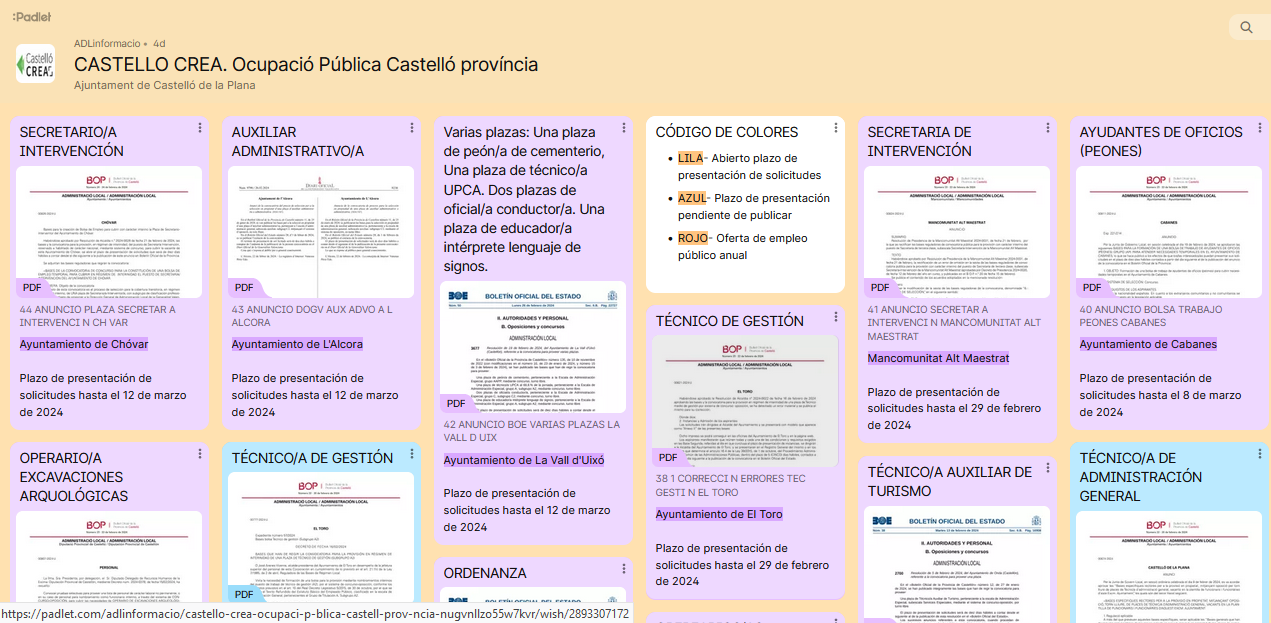
Task: Click caption 41 ANUNCIO SECRETAR A INTERVENCI N
Action: [955, 324]
